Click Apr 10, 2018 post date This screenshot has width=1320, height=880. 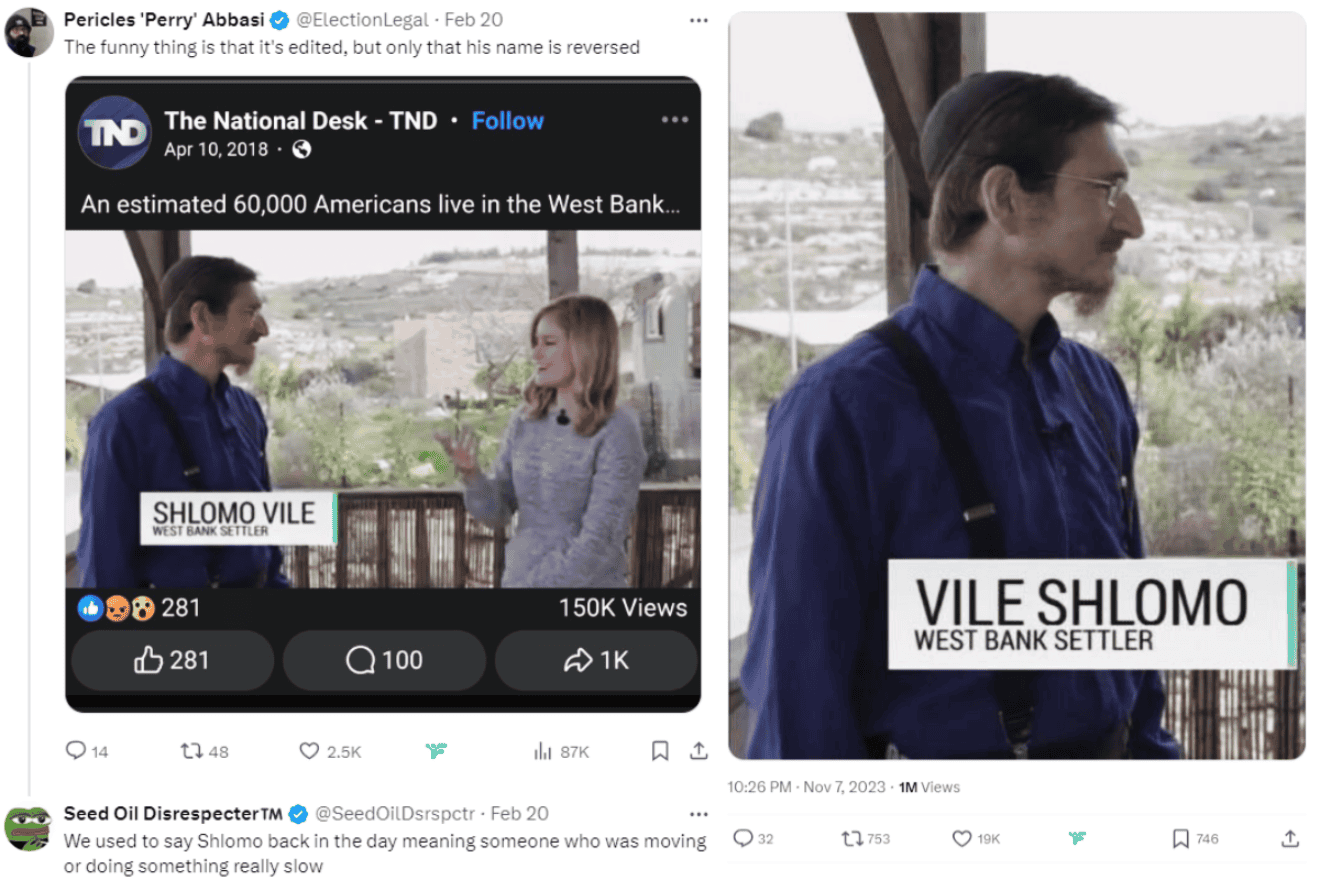tap(217, 150)
